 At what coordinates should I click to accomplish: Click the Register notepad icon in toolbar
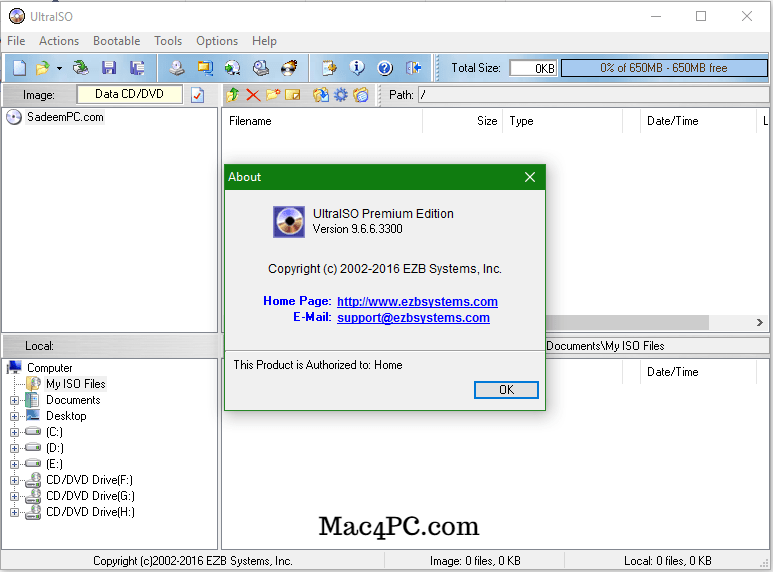tap(329, 68)
